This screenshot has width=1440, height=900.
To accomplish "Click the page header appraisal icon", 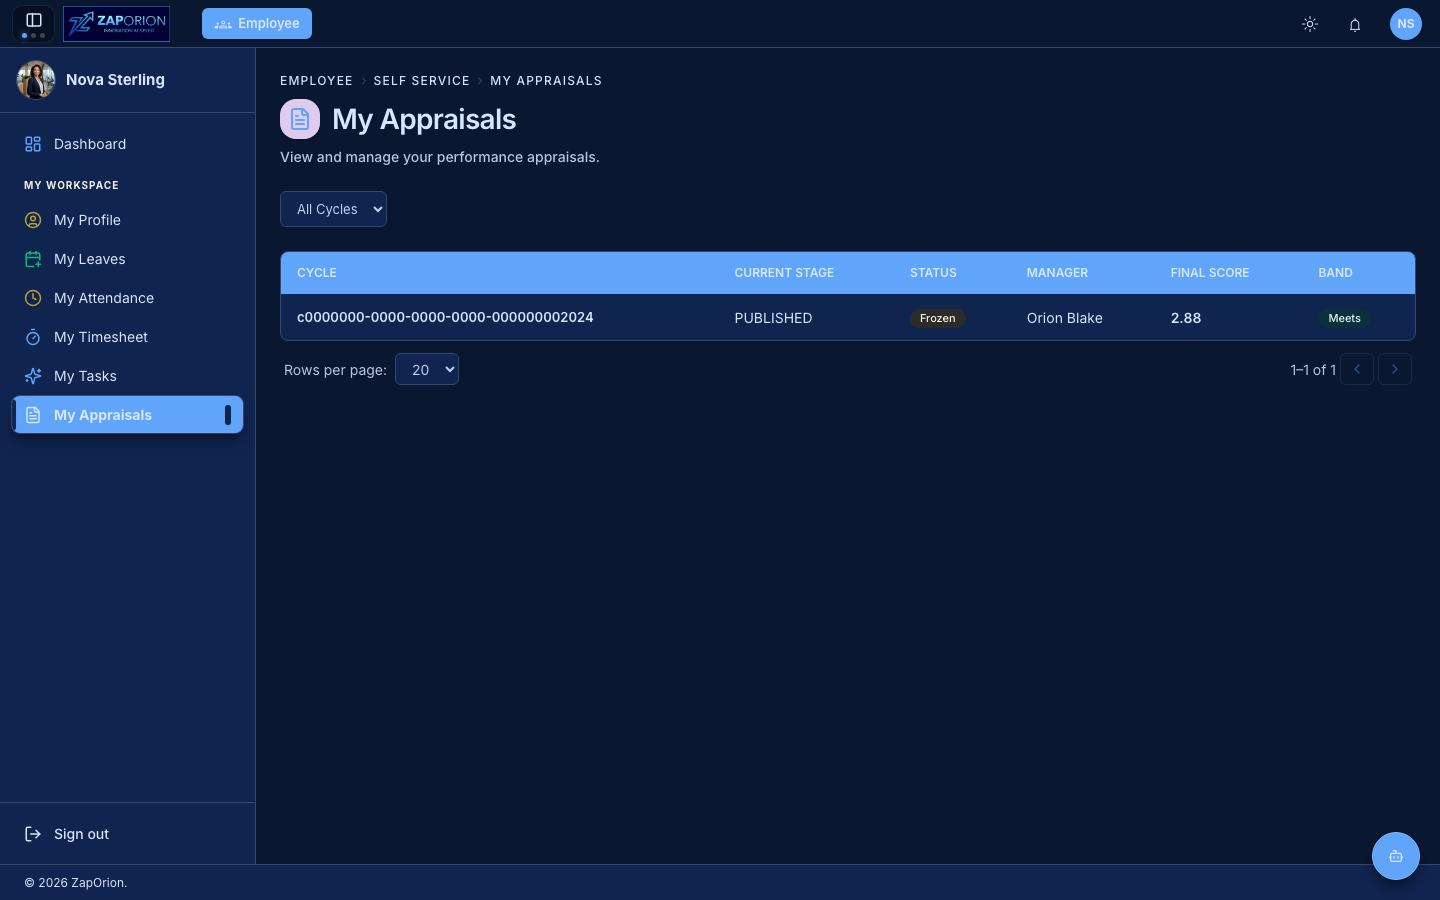I will tap(300, 119).
